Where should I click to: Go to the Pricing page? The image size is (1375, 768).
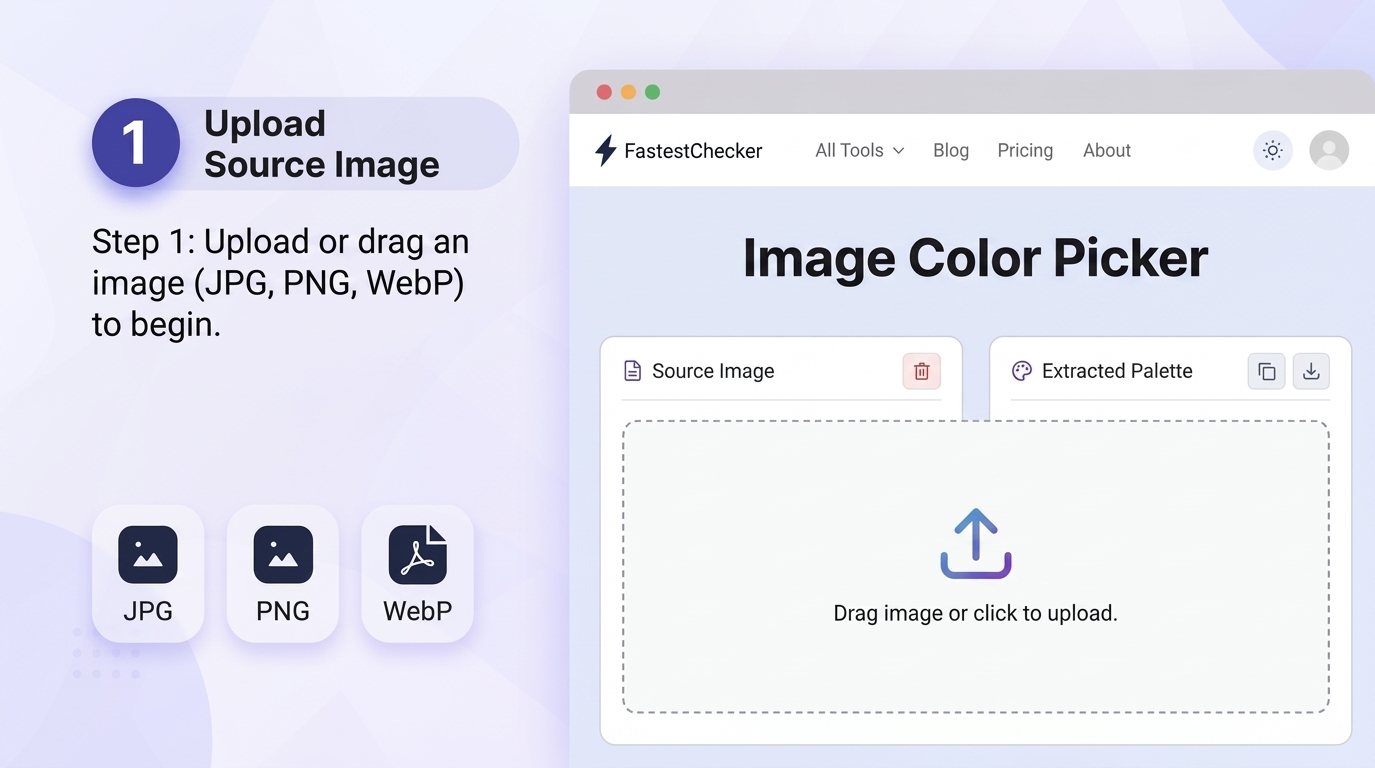[x=1025, y=151]
